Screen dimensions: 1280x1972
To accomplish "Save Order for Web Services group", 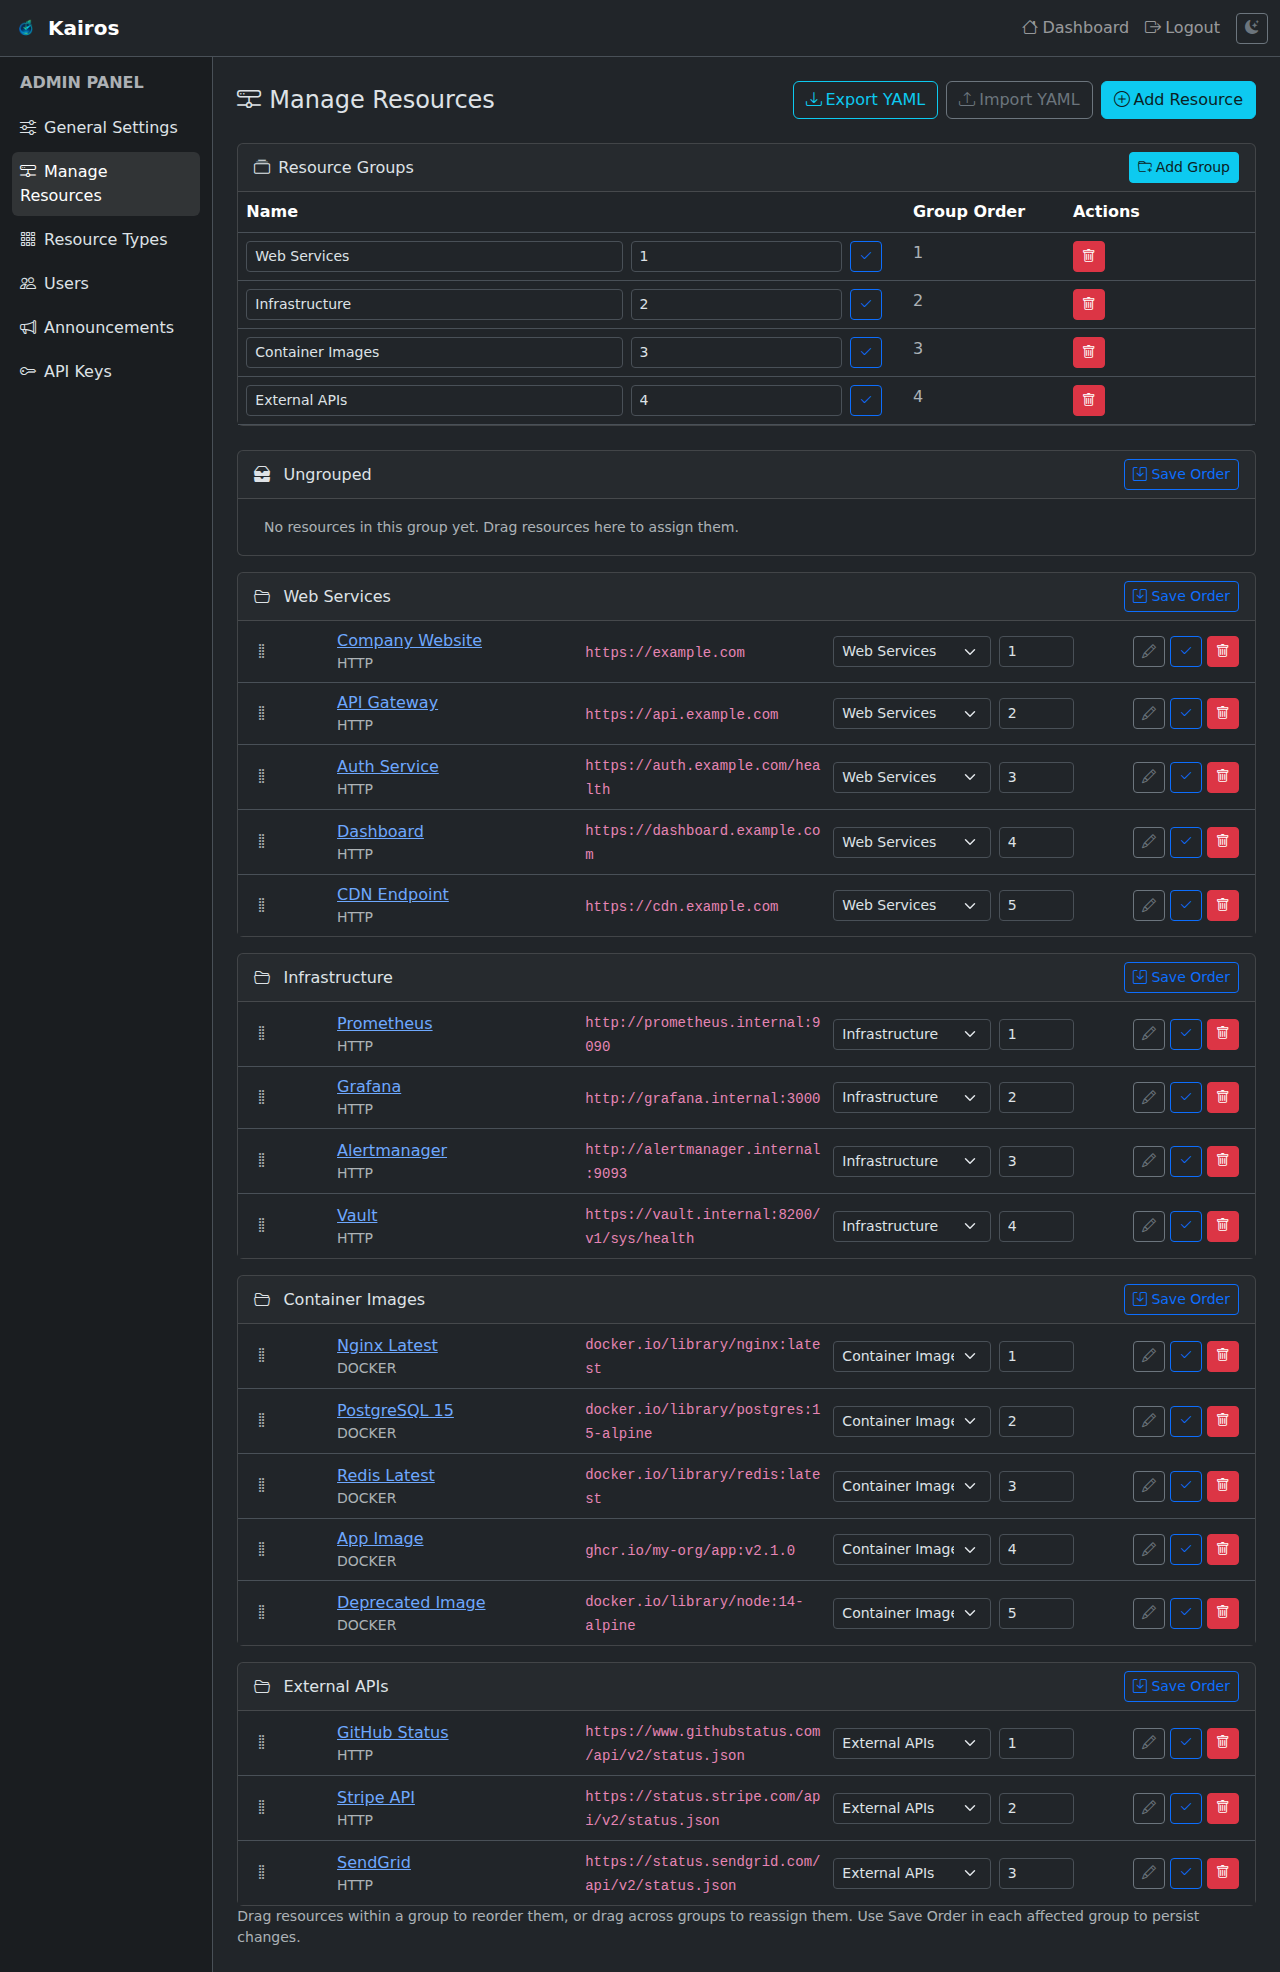I will (x=1181, y=596).
